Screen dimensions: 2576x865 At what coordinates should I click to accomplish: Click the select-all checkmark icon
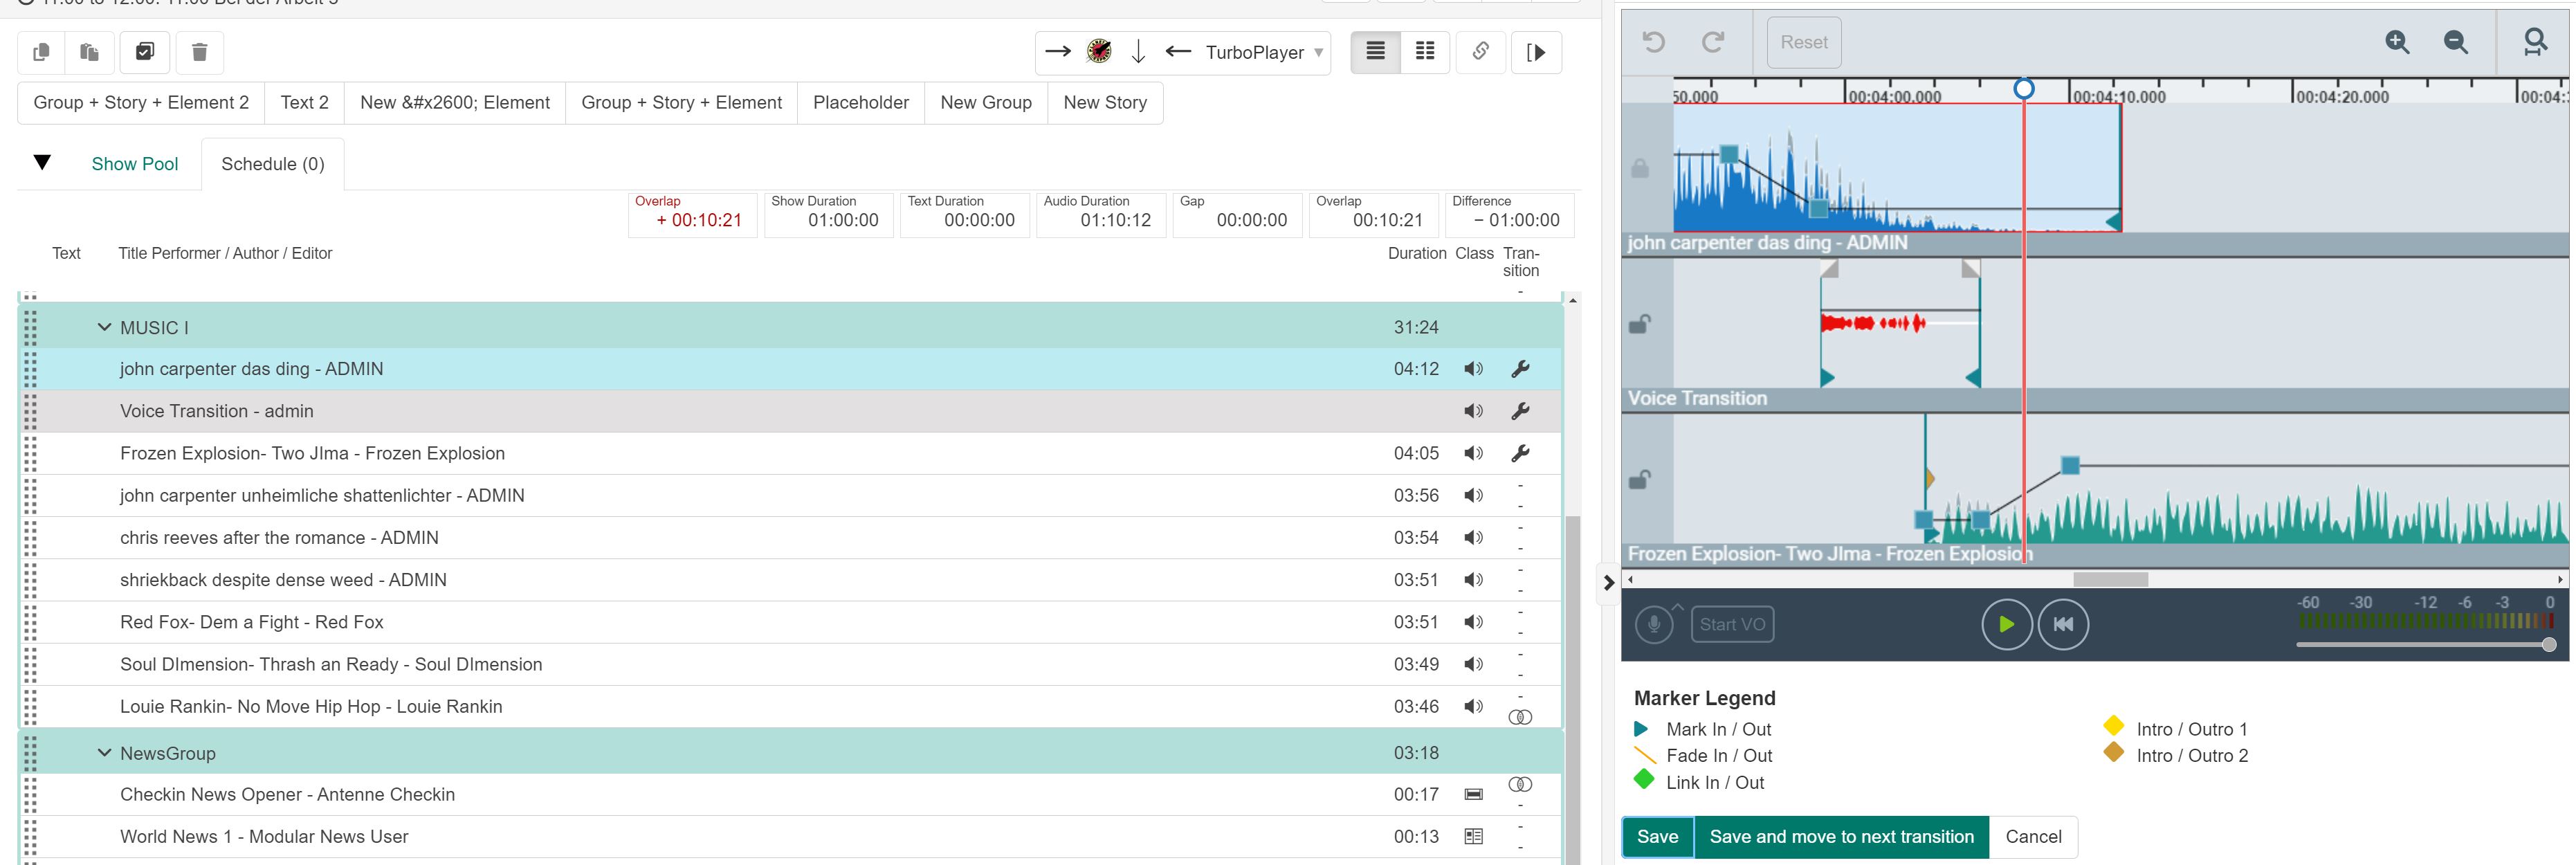click(x=145, y=52)
